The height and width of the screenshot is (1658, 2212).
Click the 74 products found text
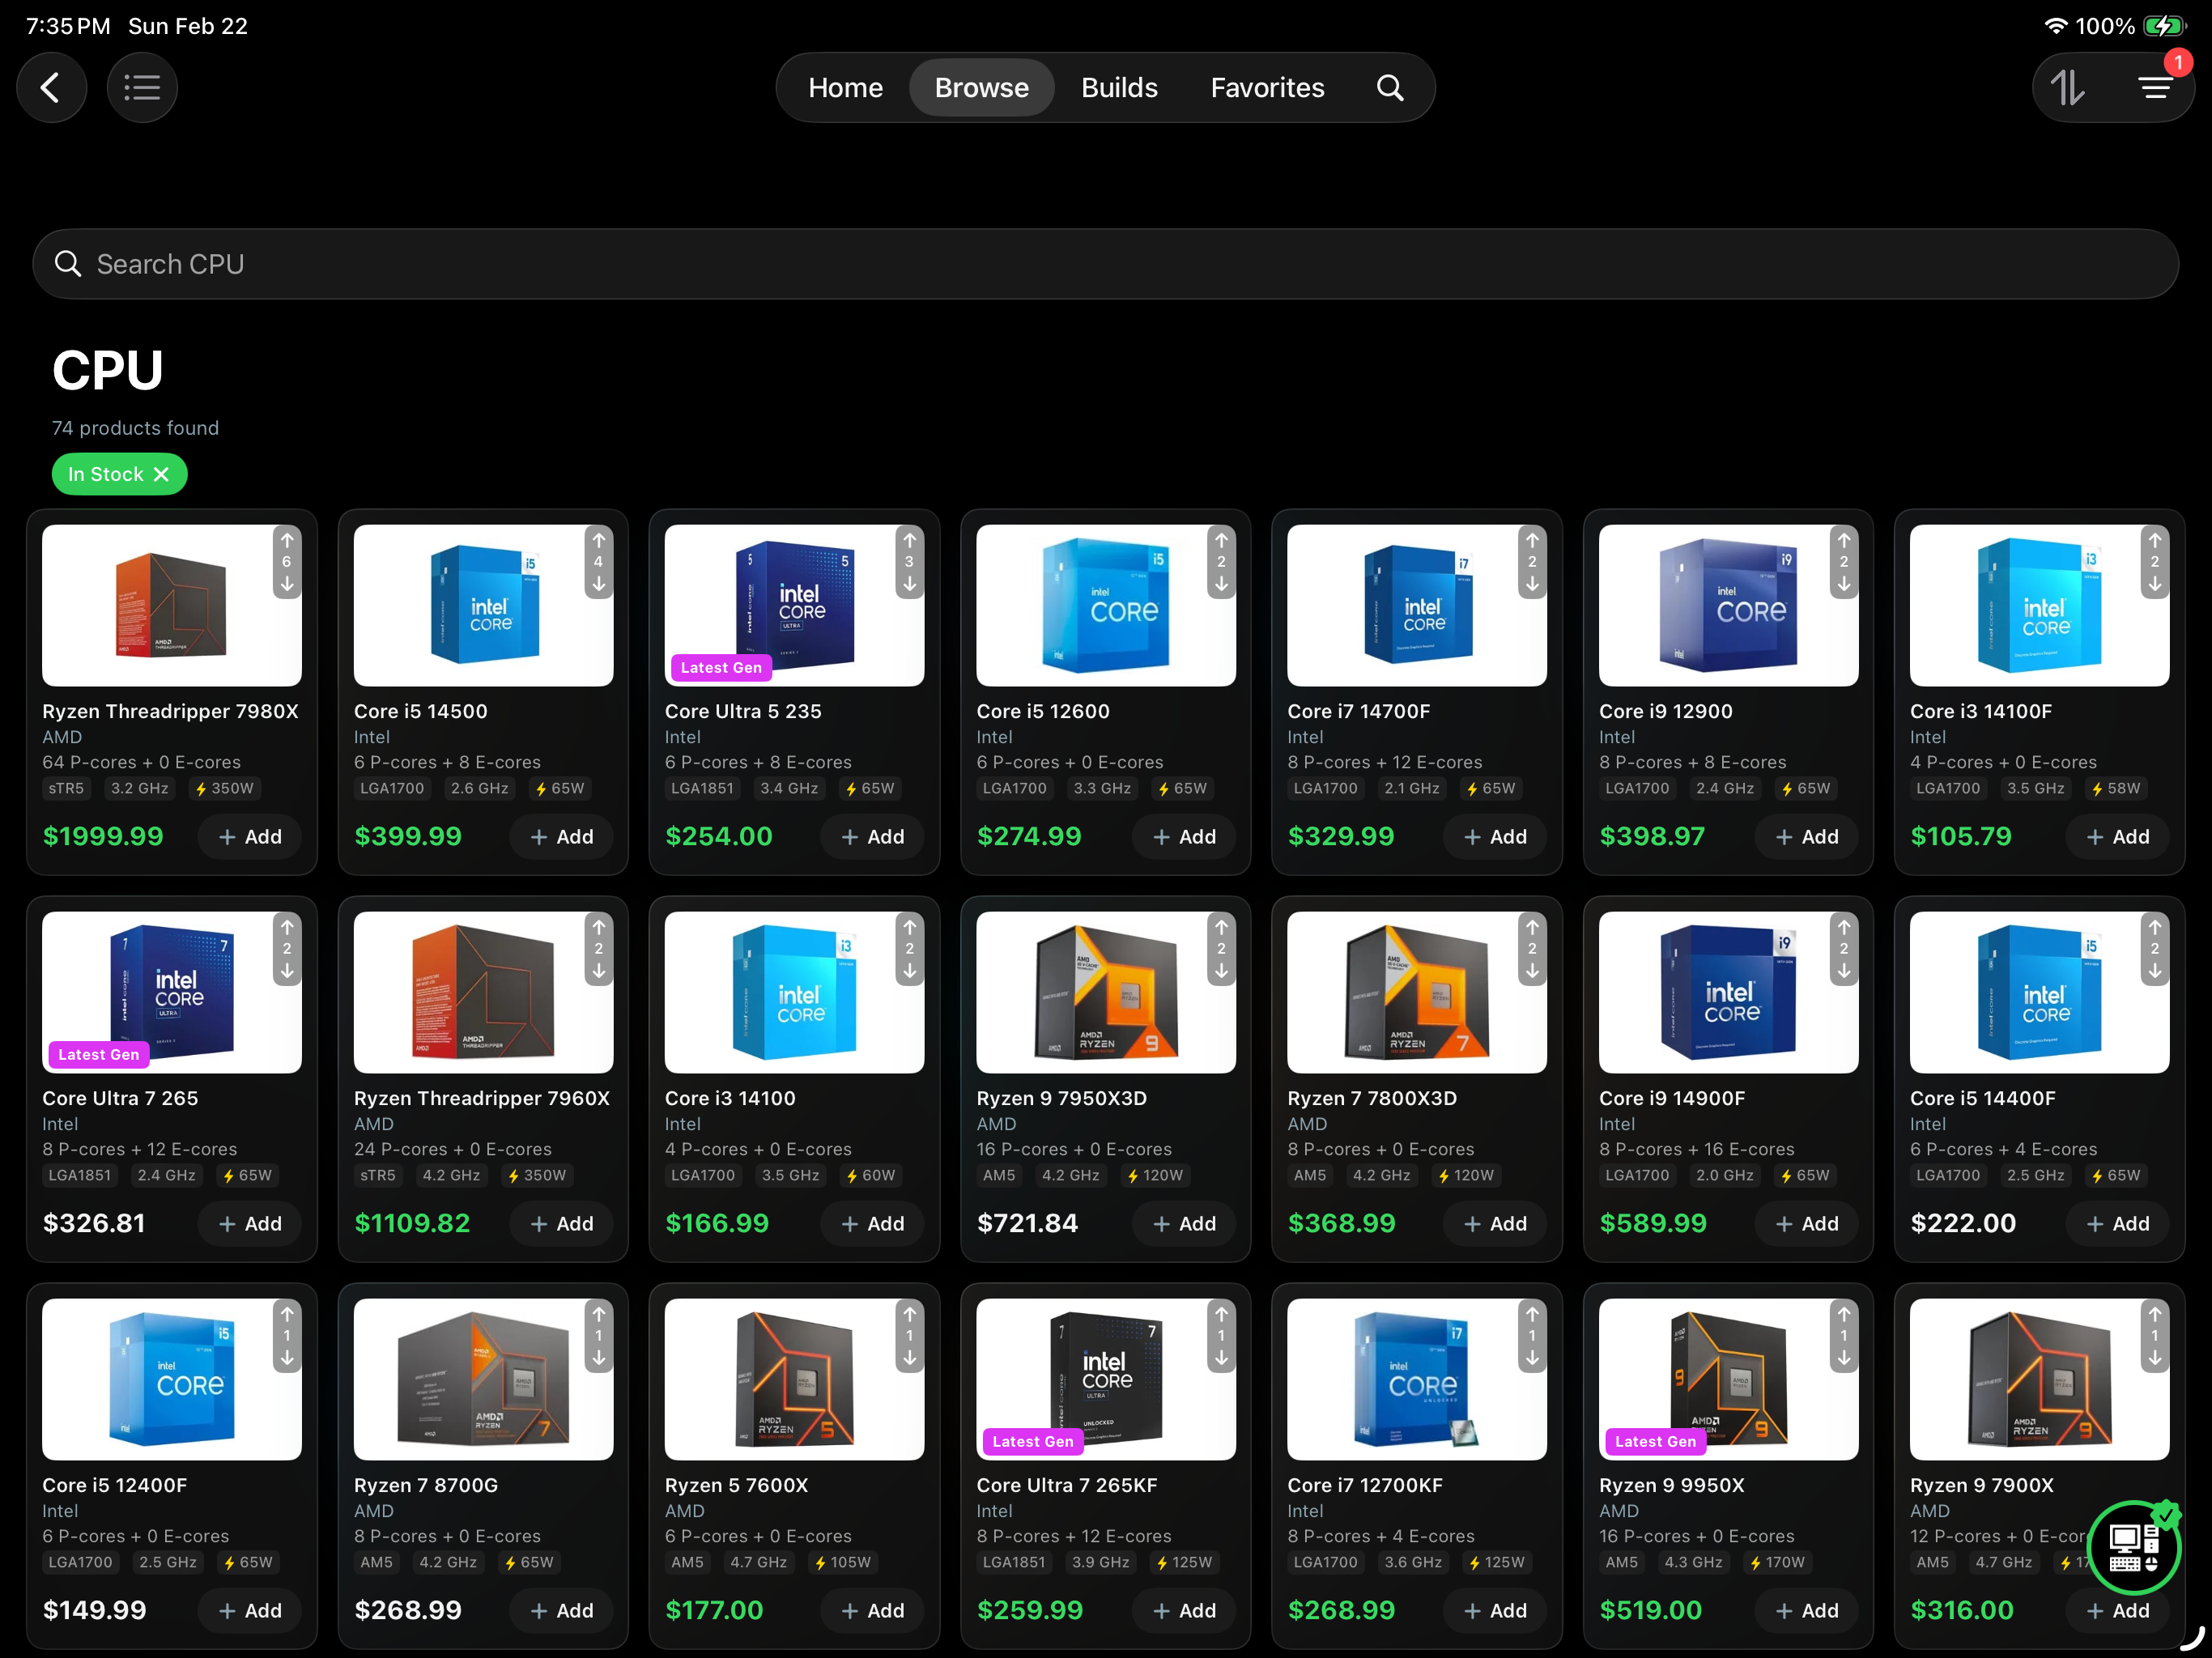coord(135,428)
